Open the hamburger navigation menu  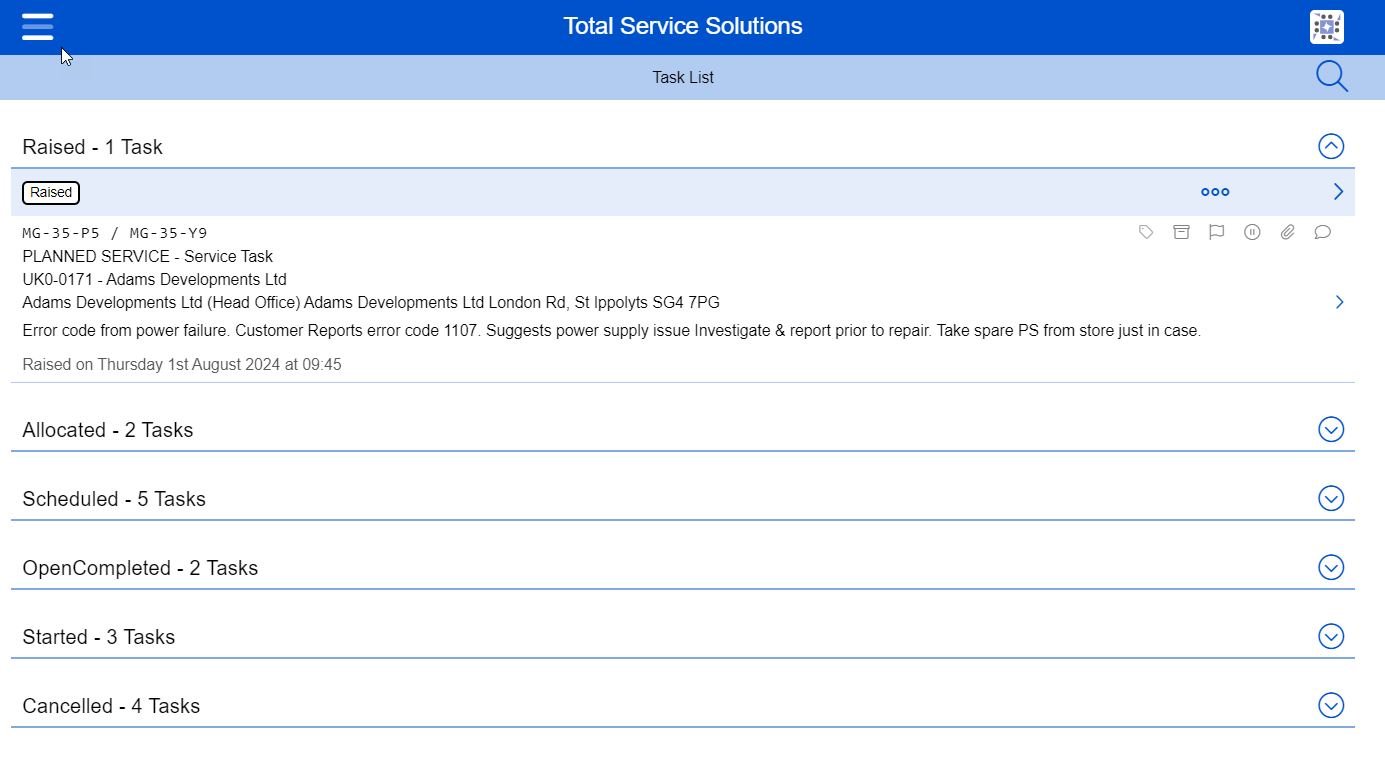tap(38, 27)
